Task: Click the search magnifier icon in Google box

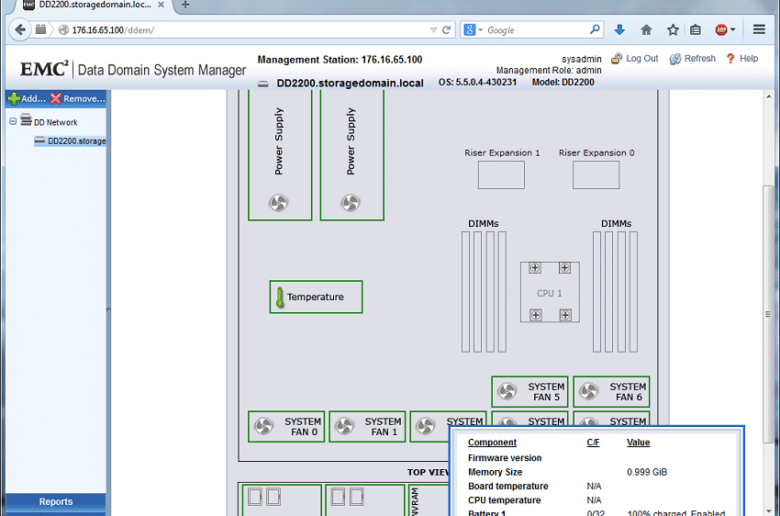Action: (x=594, y=30)
